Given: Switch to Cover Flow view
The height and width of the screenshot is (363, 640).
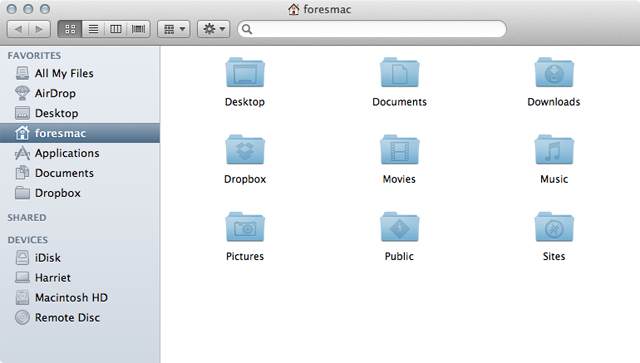Looking at the screenshot, I should point(138,29).
